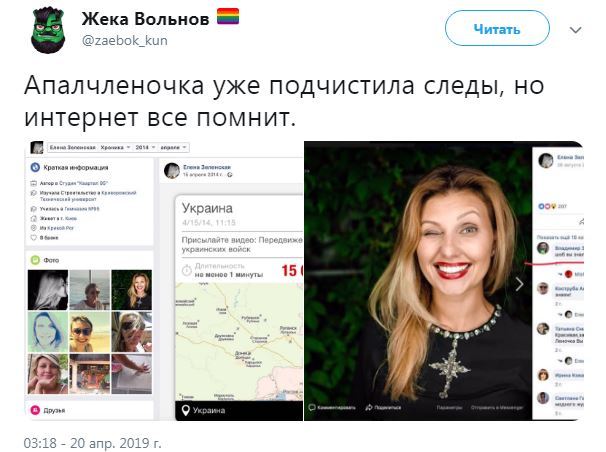Click the green Фото section icon
The image size is (606, 452).
click(x=35, y=260)
